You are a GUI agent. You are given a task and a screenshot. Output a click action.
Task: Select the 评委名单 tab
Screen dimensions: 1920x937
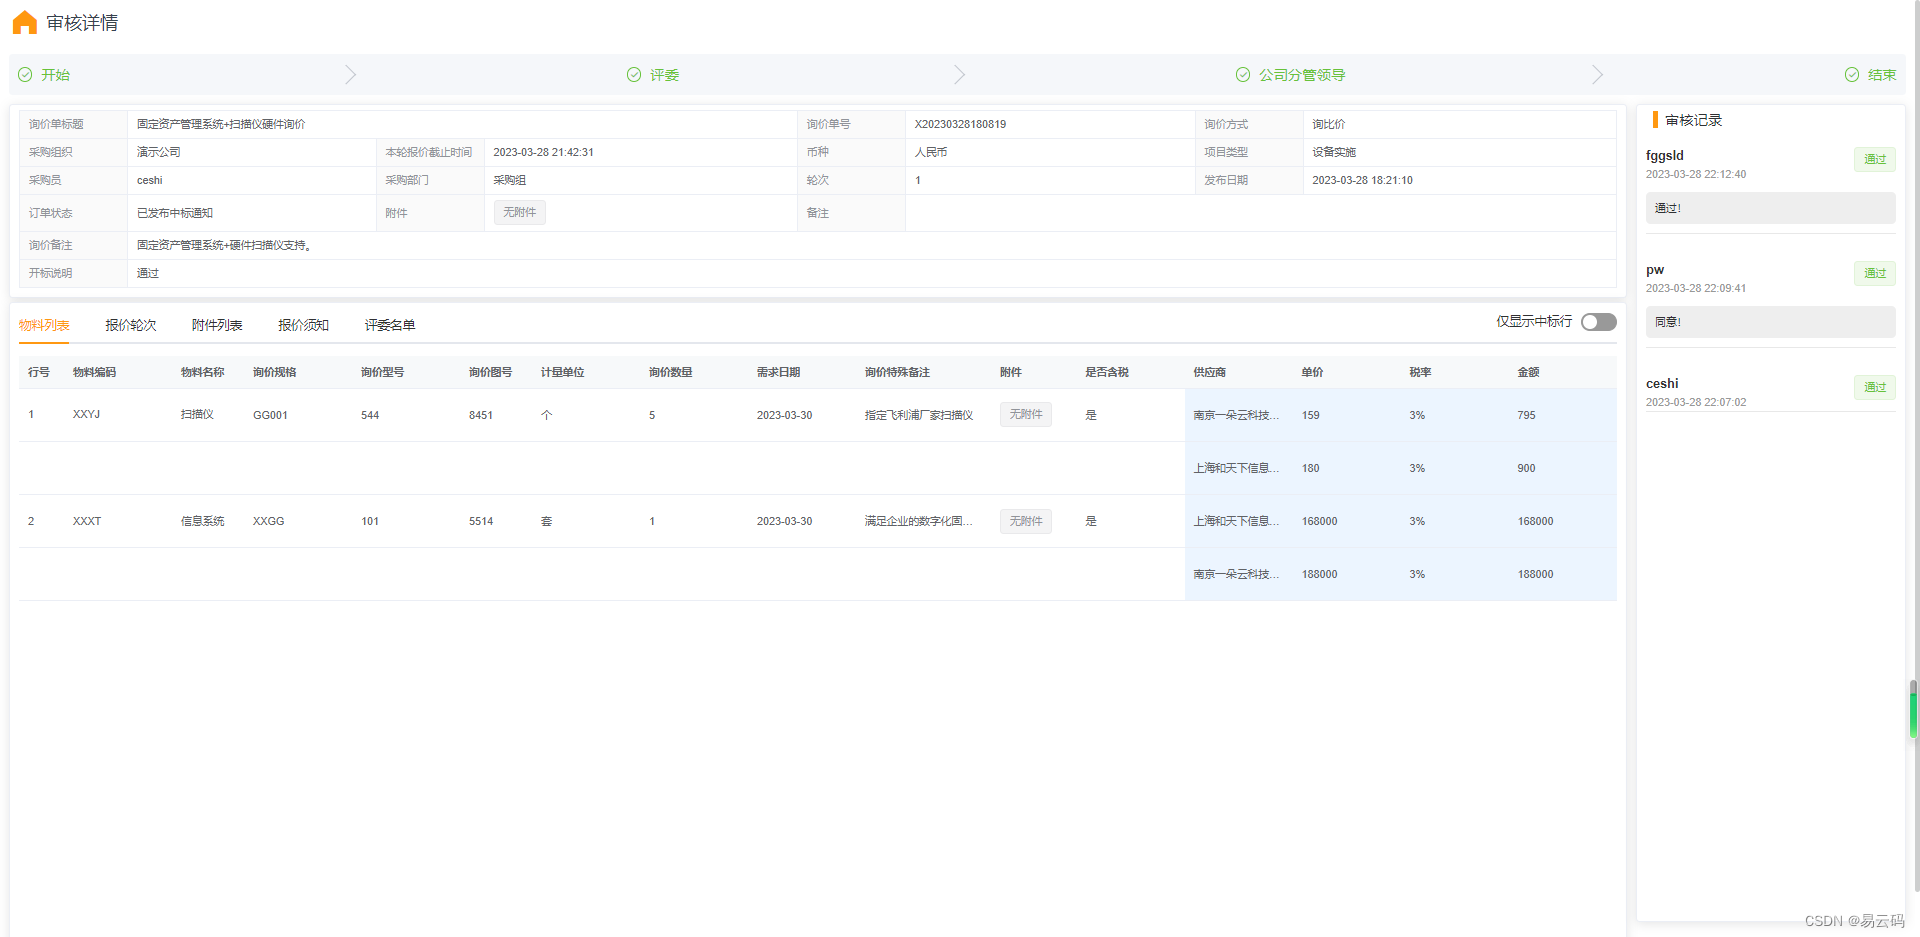coord(390,325)
